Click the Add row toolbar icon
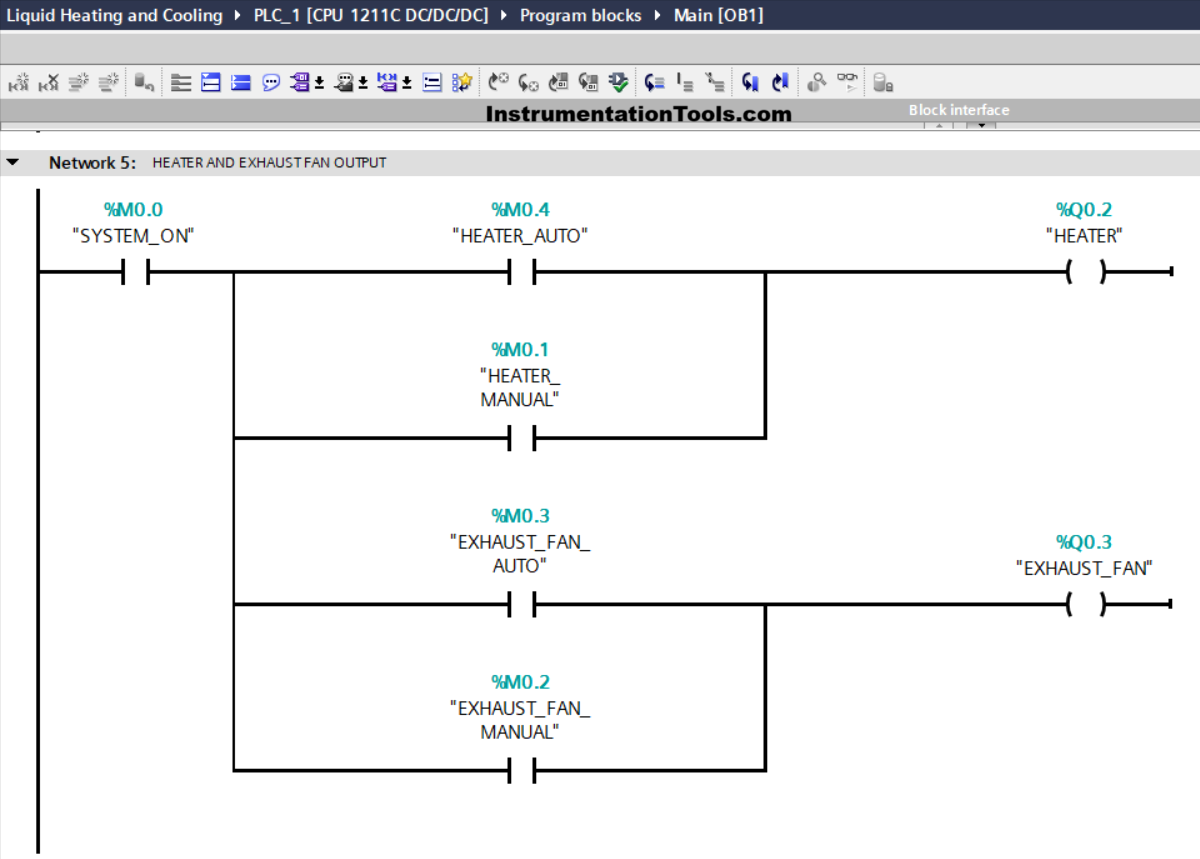This screenshot has width=1200, height=859. coord(110,83)
